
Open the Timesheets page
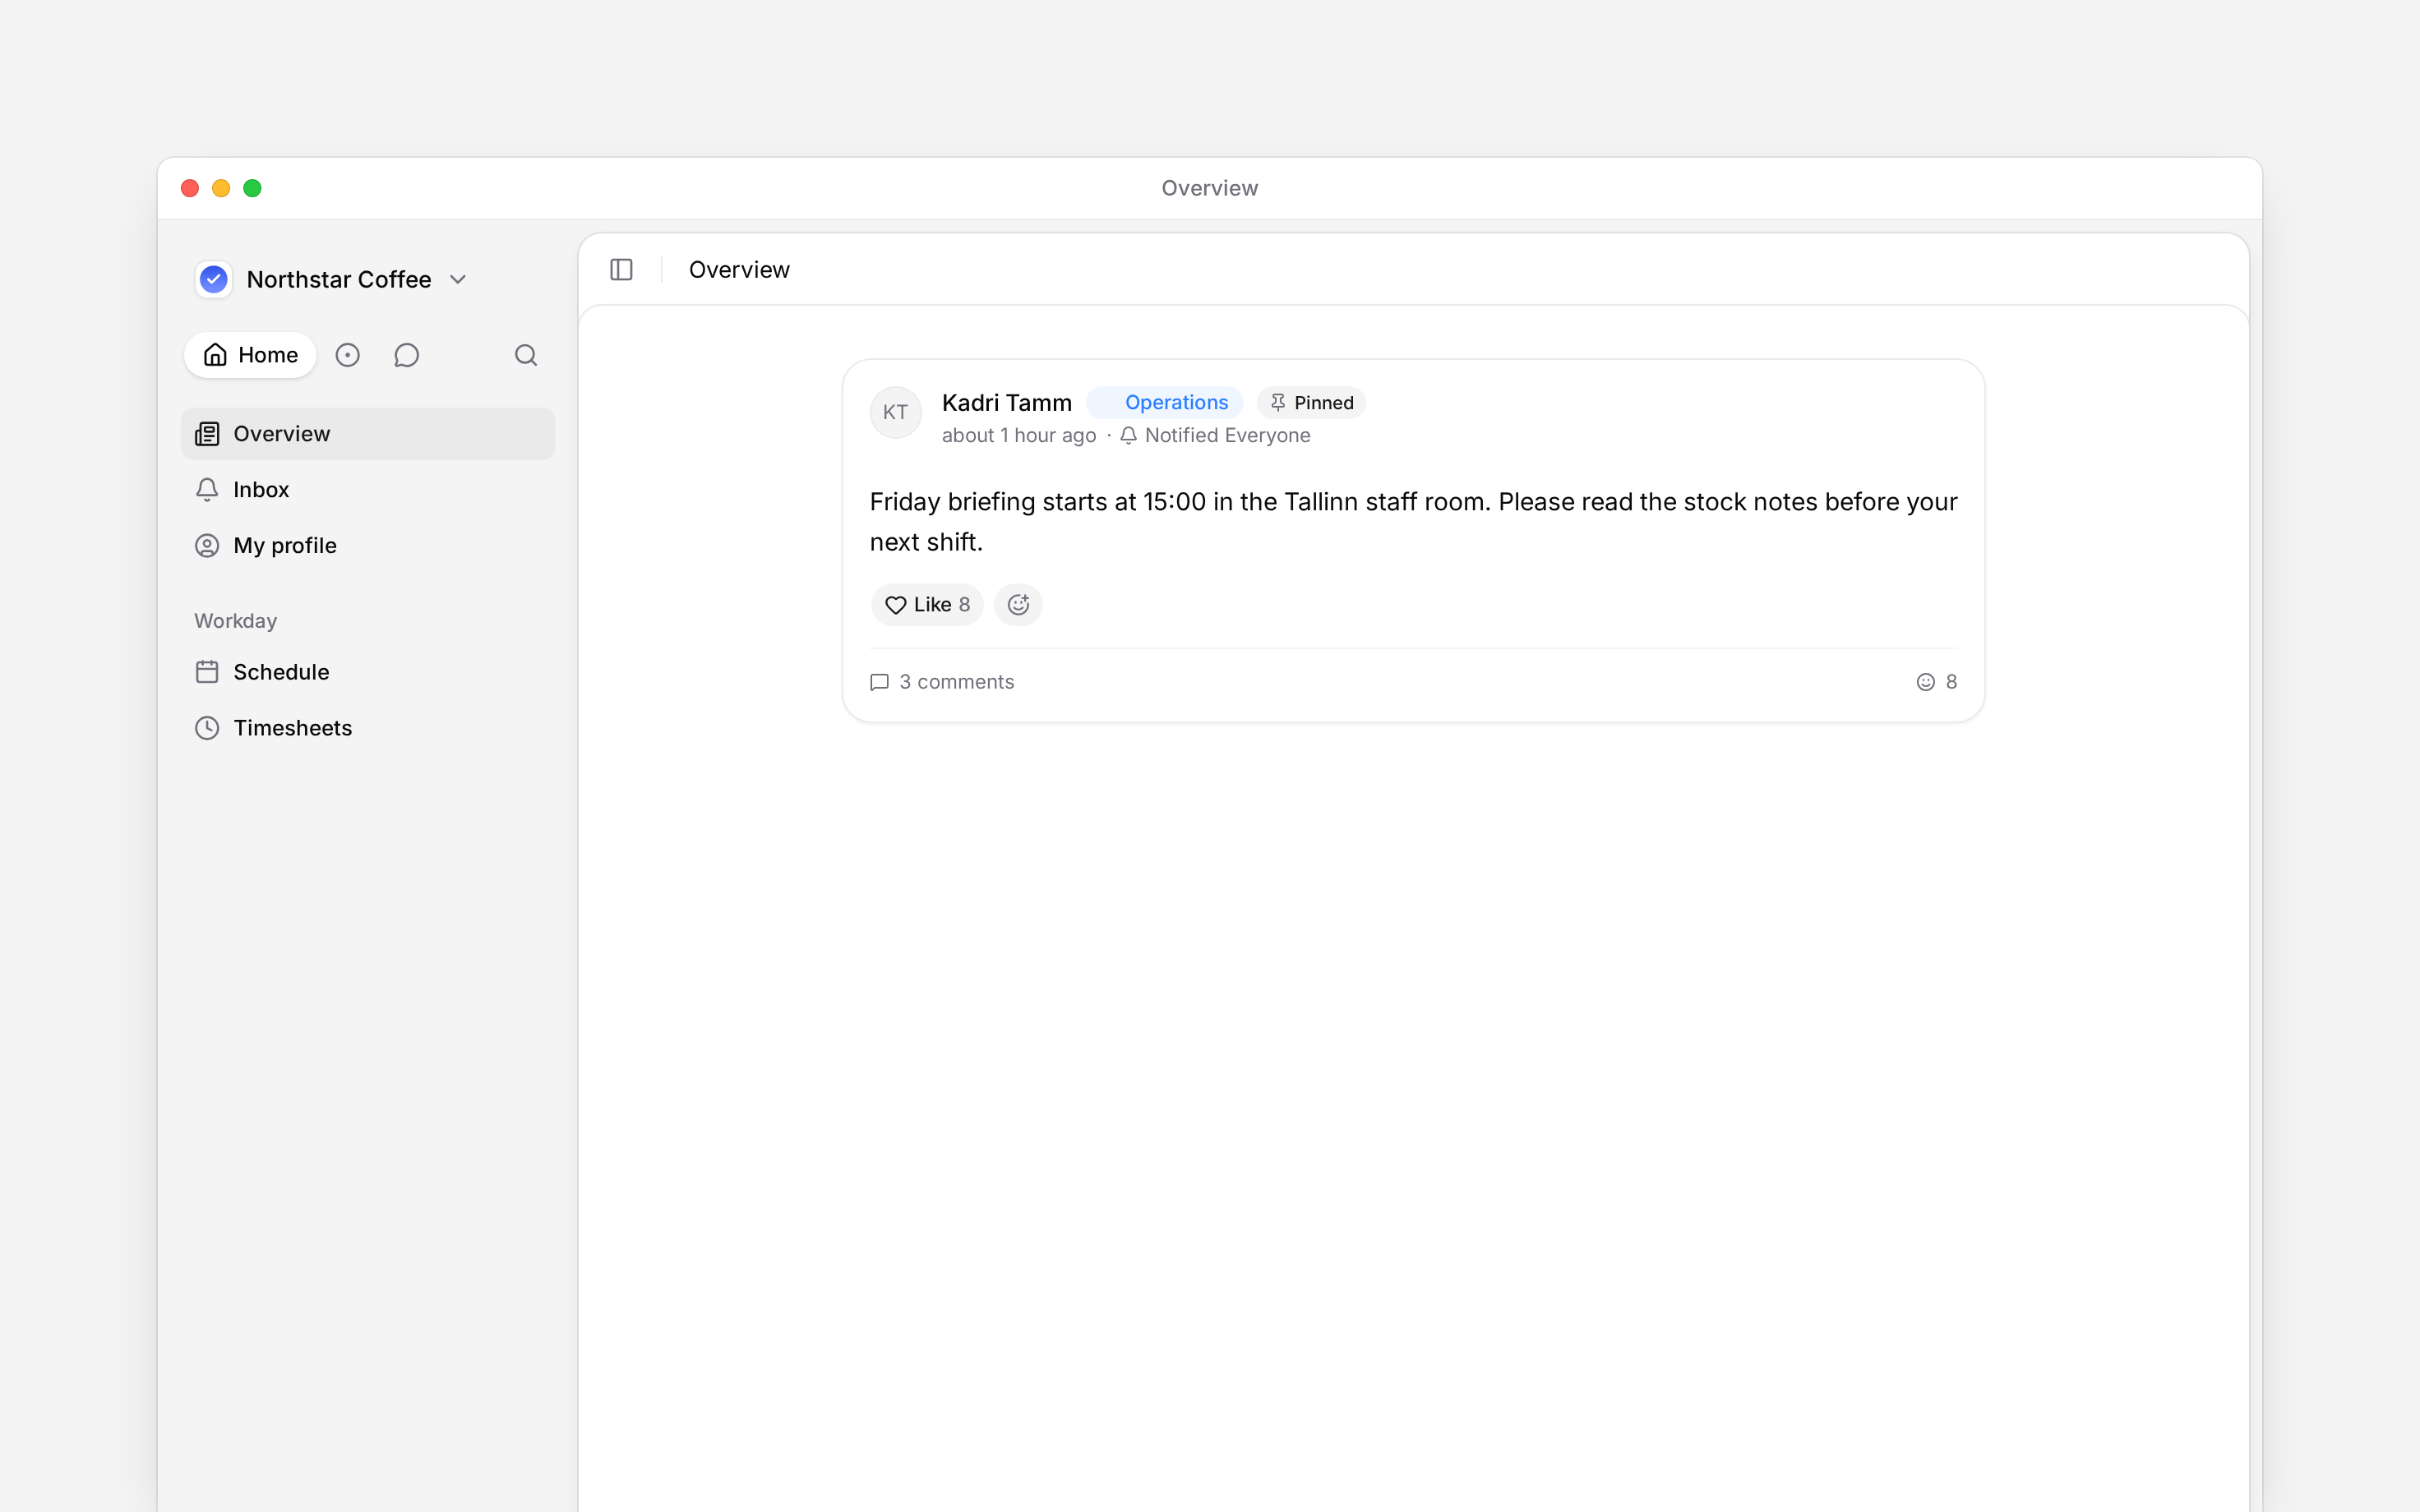(x=368, y=728)
